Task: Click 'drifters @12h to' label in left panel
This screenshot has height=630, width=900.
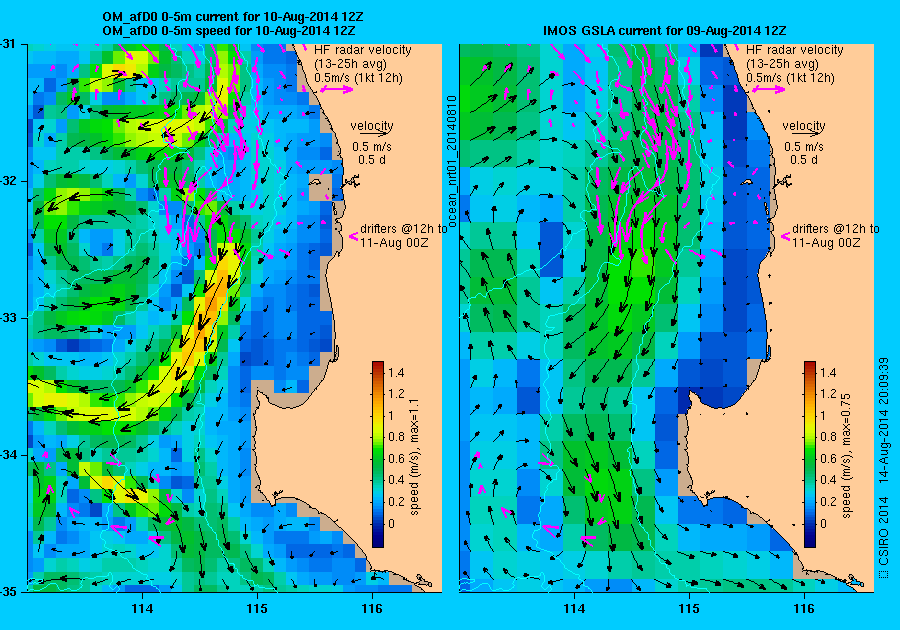Action: tap(404, 228)
